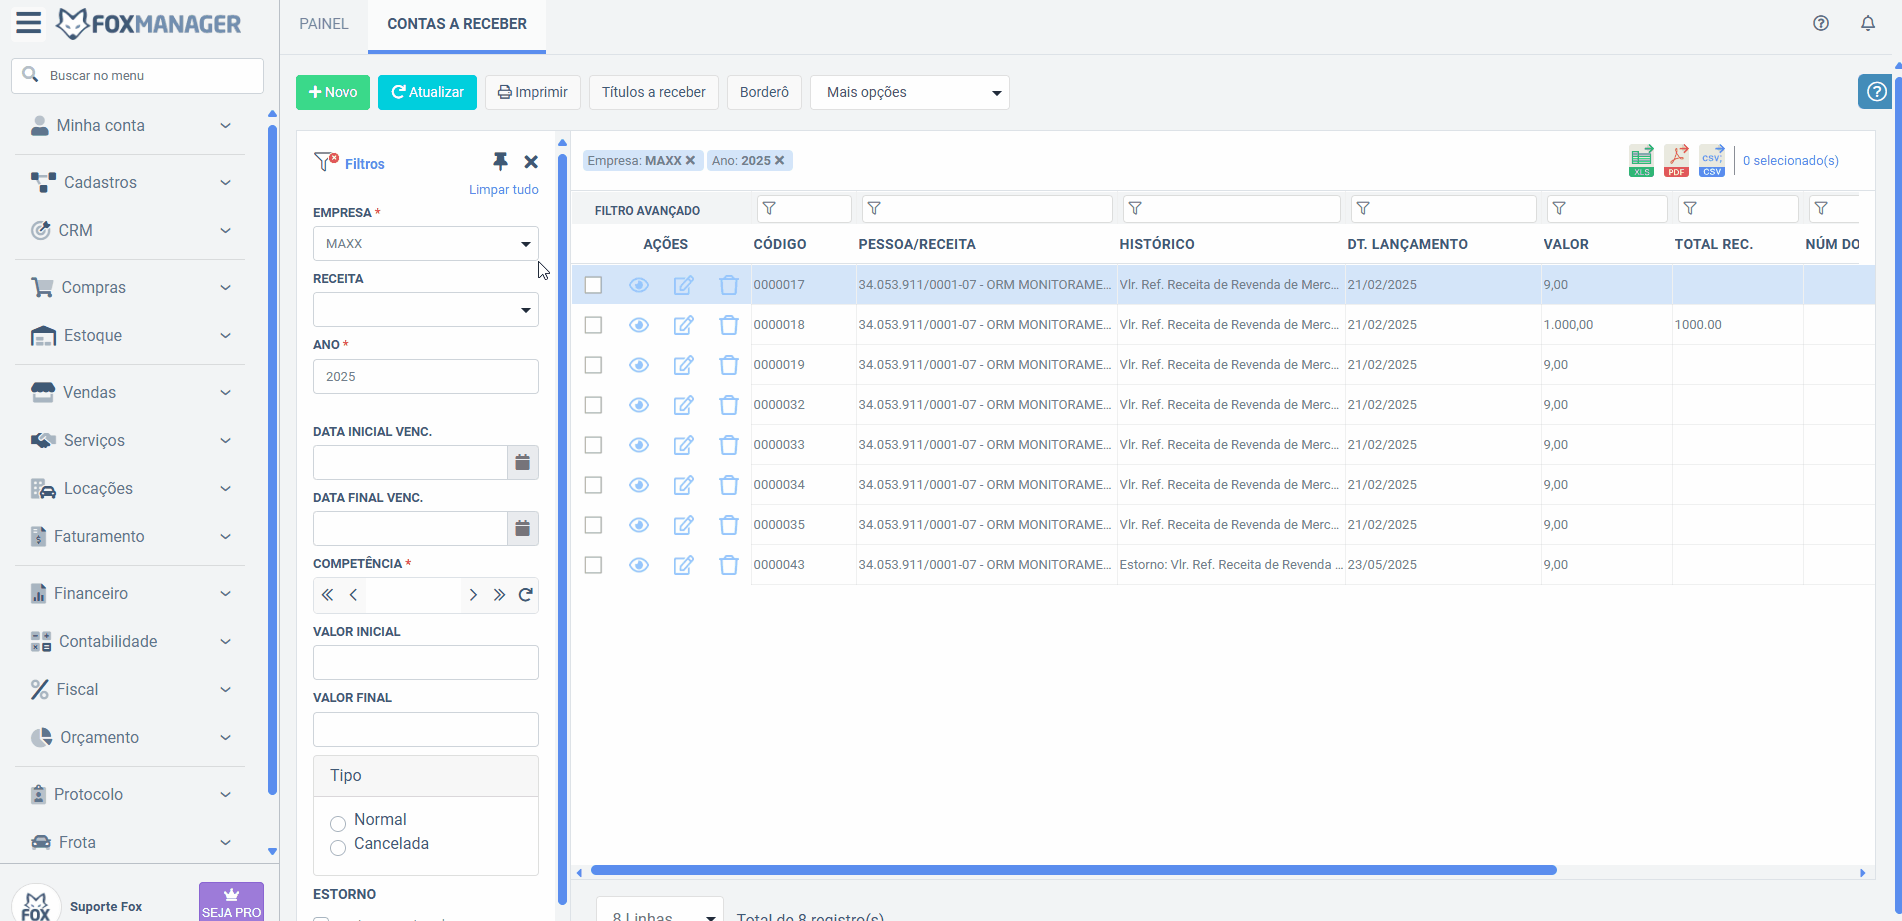Select checkbox for record 0000017

593,285
